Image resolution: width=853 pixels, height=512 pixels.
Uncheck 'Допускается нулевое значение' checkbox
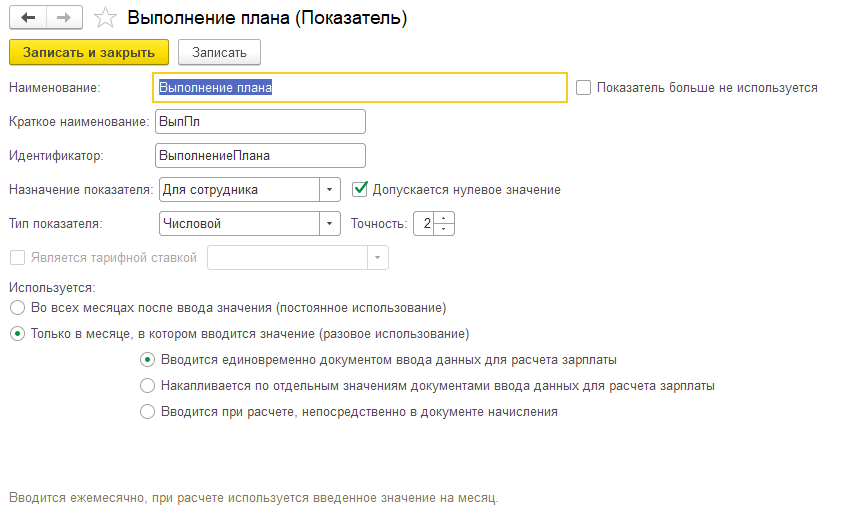pos(360,189)
